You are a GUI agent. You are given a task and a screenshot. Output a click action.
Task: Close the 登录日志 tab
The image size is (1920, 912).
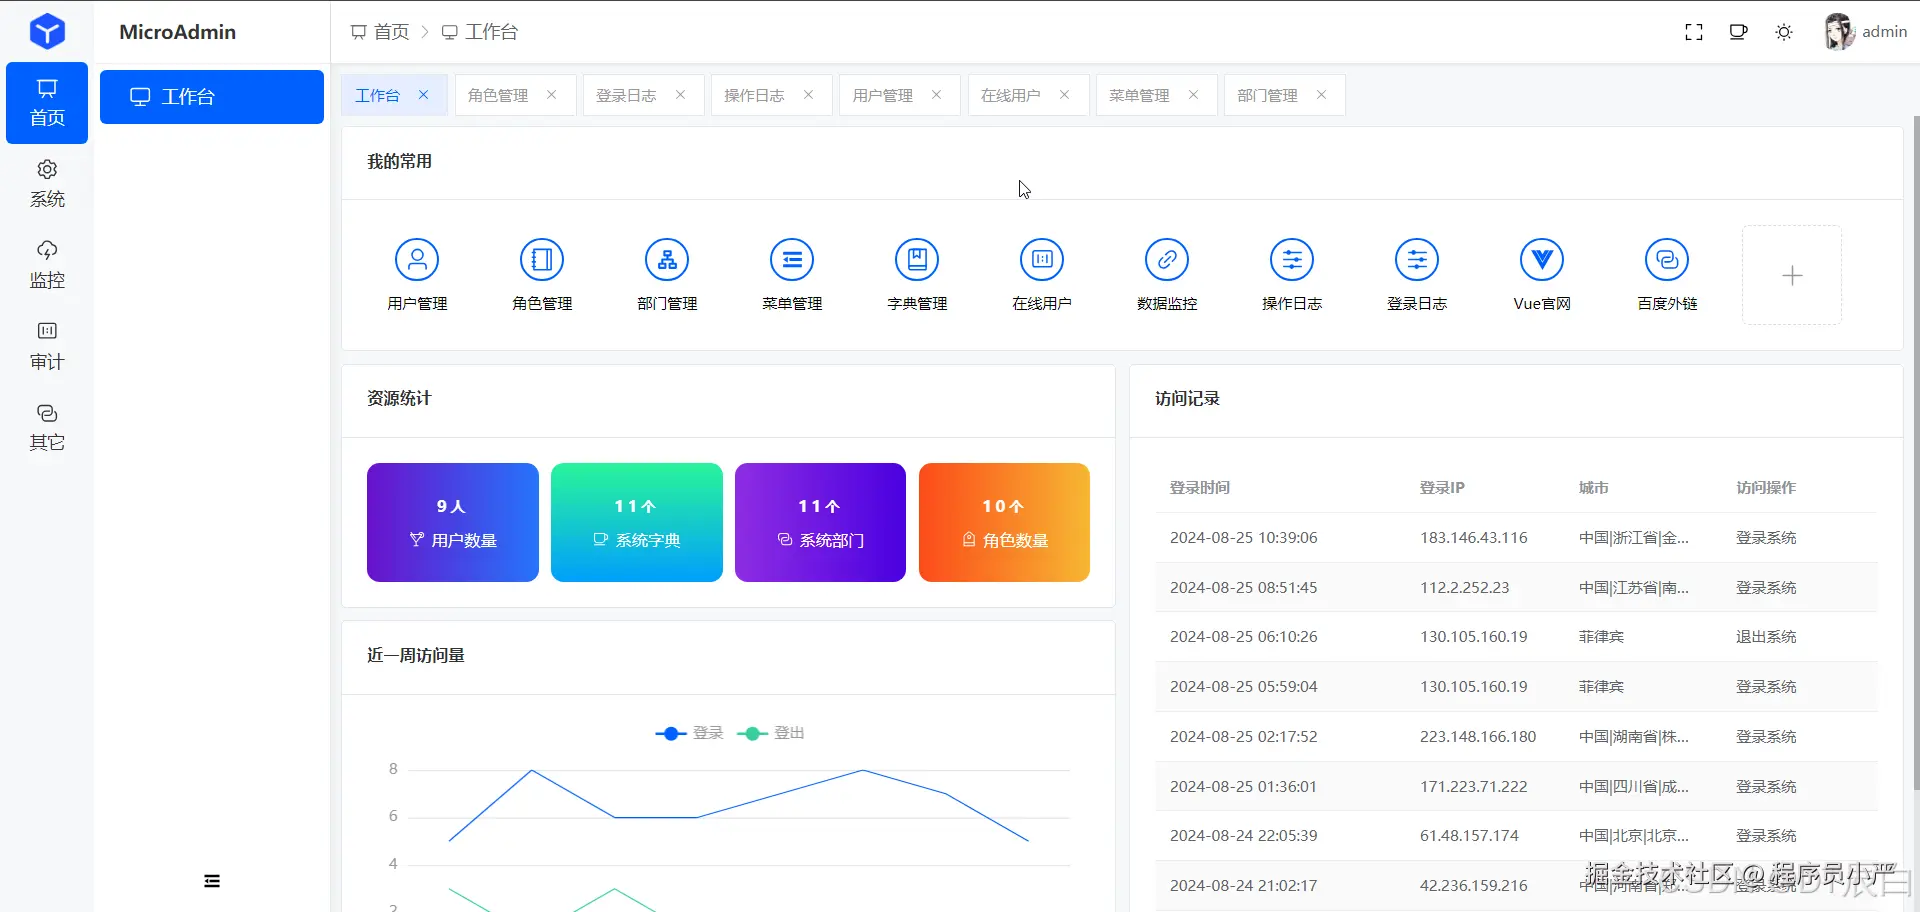click(679, 95)
